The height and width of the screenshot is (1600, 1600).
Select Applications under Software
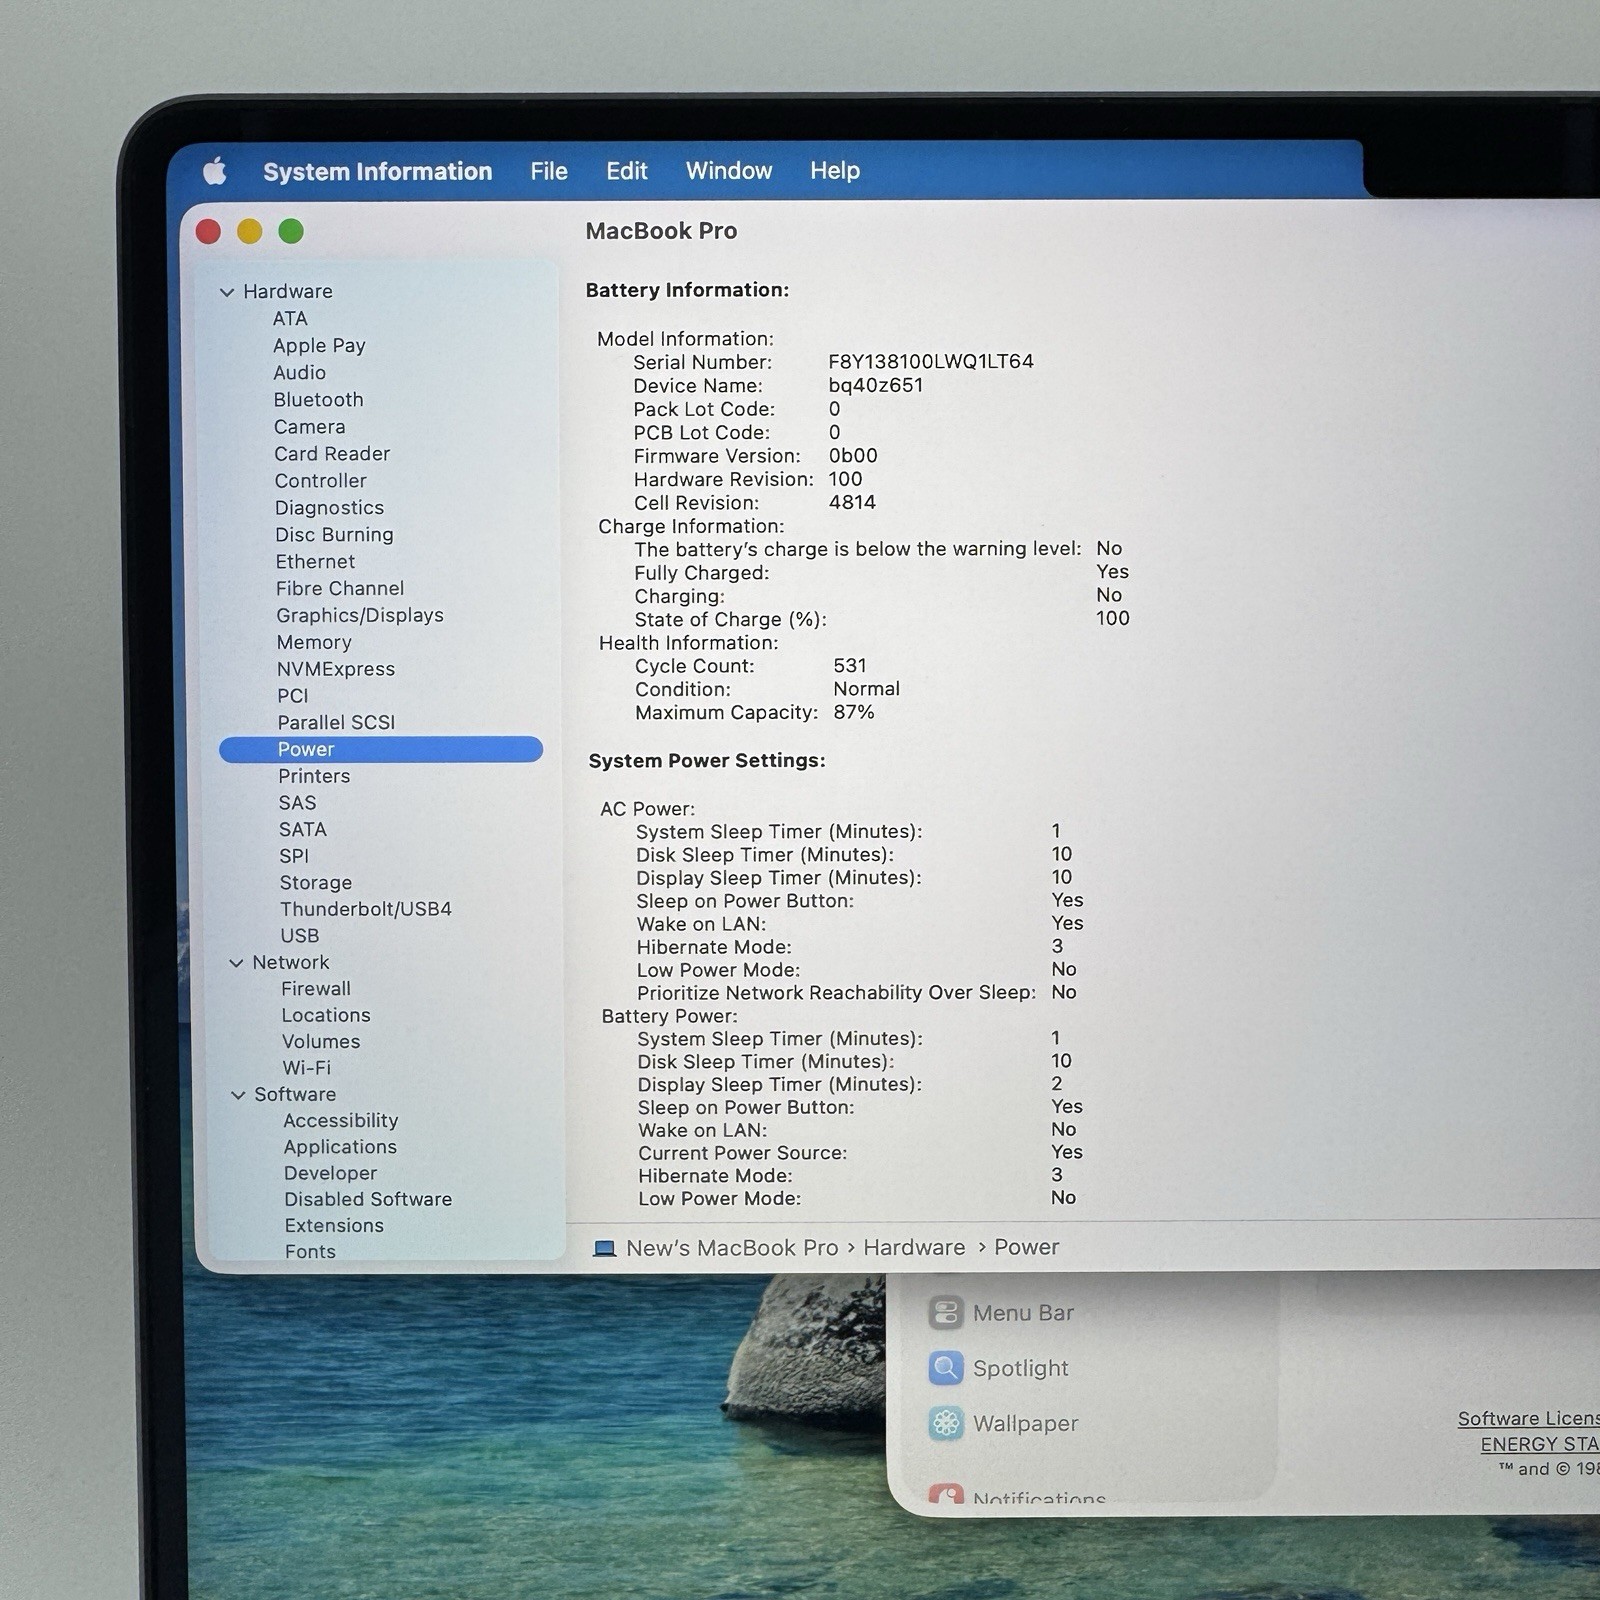(340, 1147)
